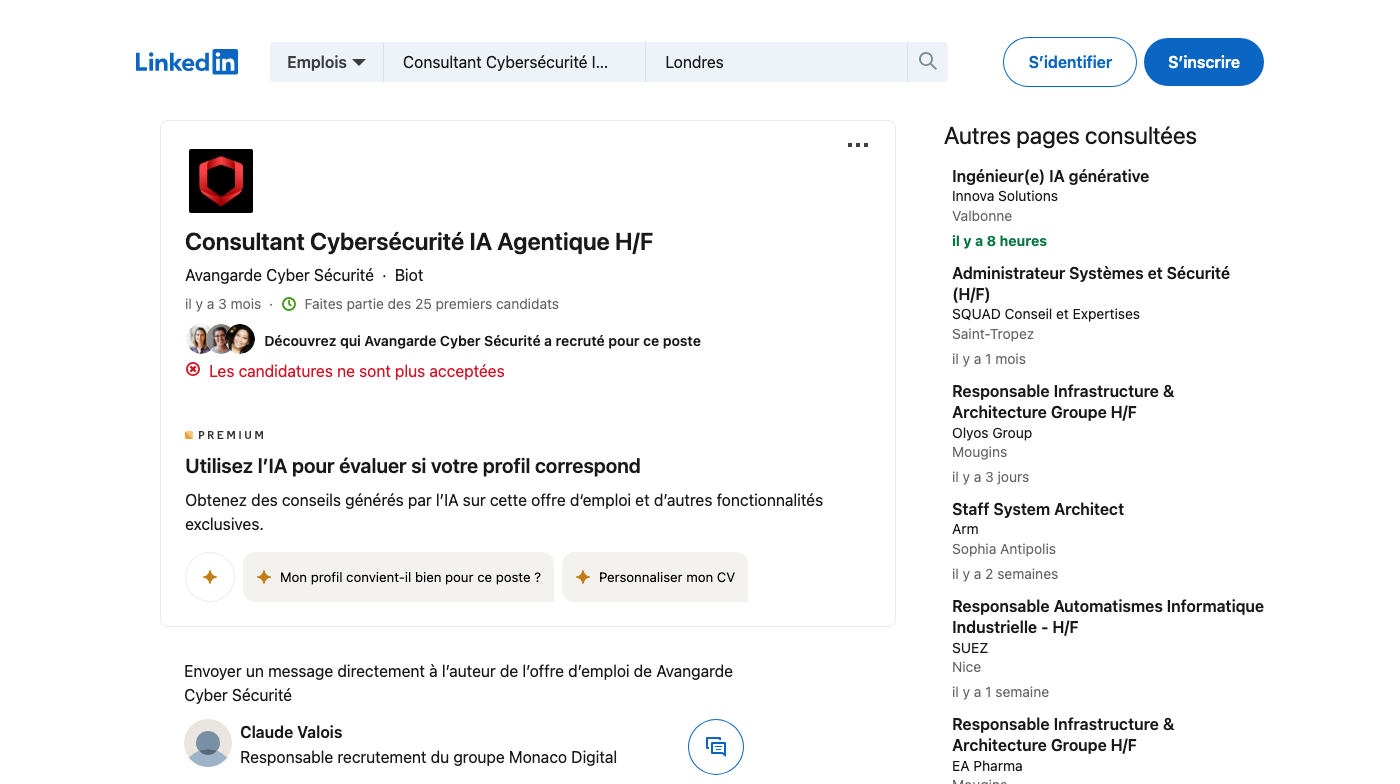Open the LinkedIn logo home link
Image resolution: width=1400 pixels, height=784 pixels.
pos(187,62)
